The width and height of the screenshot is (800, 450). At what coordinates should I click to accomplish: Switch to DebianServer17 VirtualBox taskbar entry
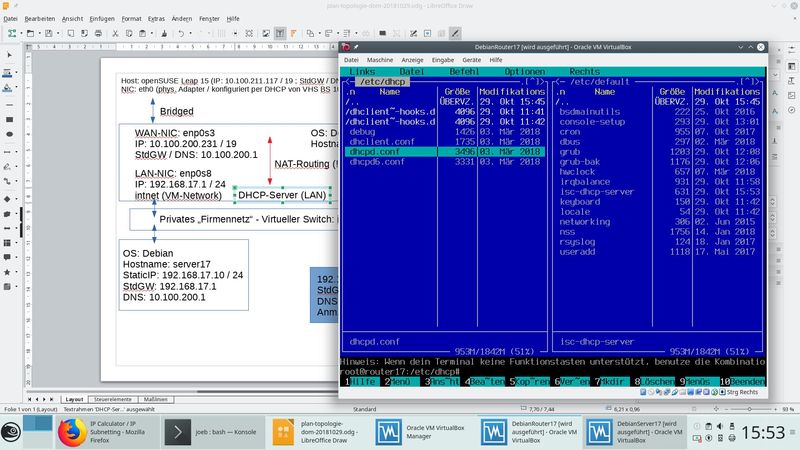pyautogui.click(x=635, y=432)
